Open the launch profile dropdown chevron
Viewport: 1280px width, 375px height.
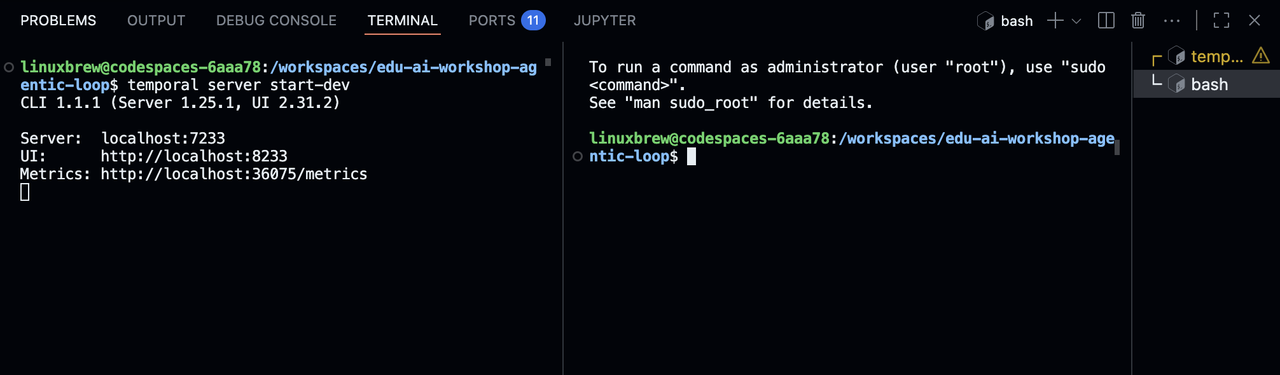[1077, 20]
